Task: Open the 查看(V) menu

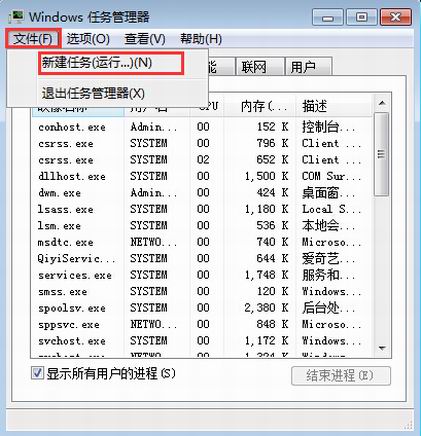Action: [x=145, y=39]
